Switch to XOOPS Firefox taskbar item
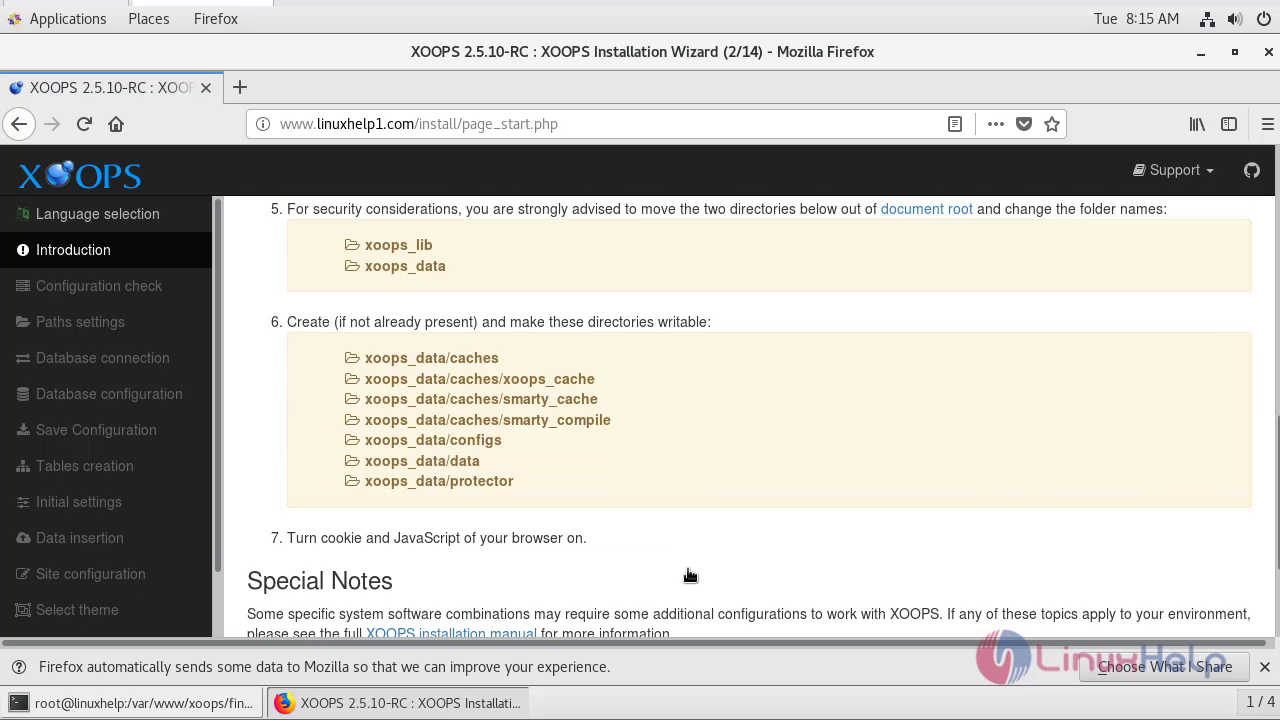Screen dimensions: 1280x720 coord(397,703)
